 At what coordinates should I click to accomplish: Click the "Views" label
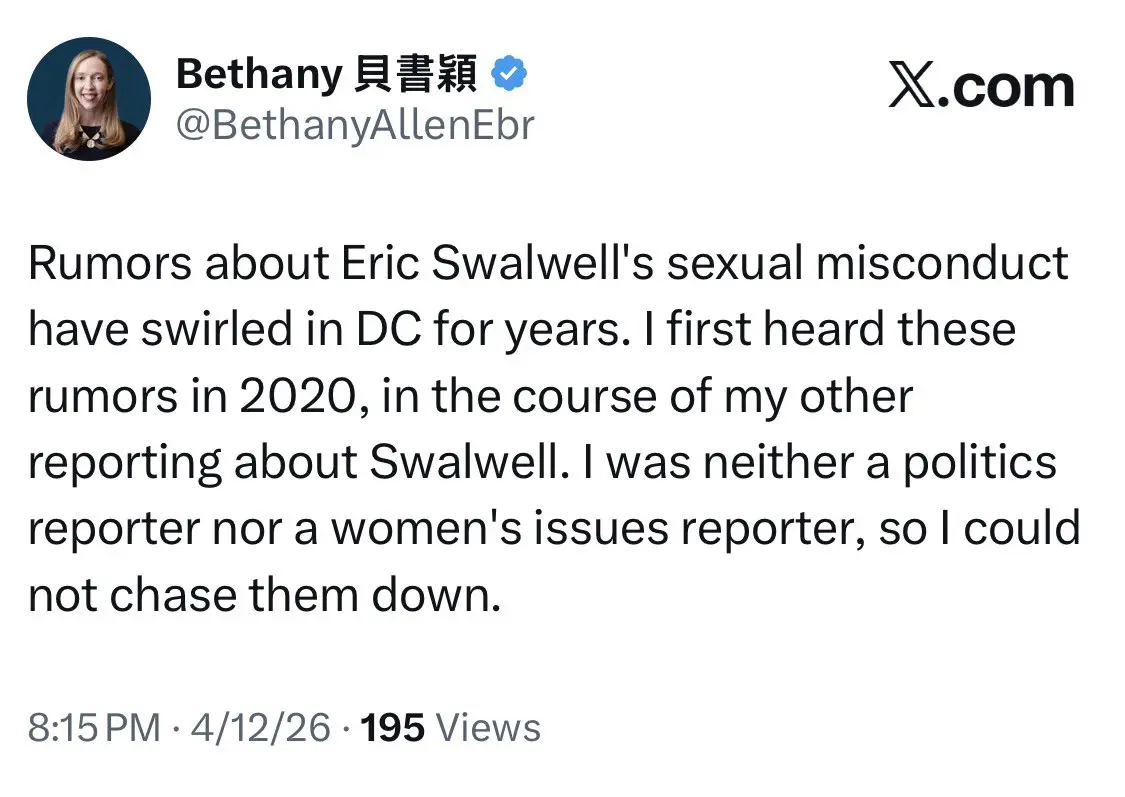click(489, 727)
